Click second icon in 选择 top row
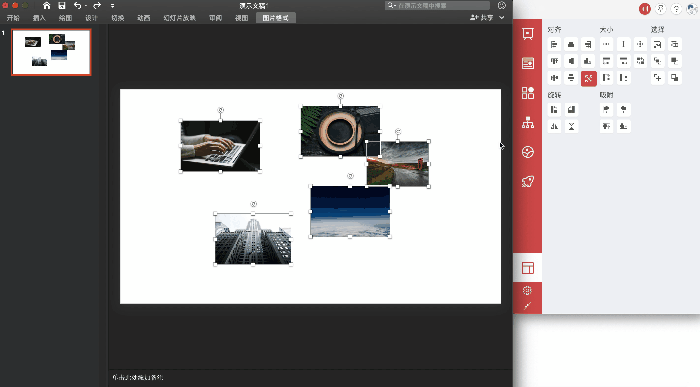Viewport: 700px width, 387px height. 675,44
